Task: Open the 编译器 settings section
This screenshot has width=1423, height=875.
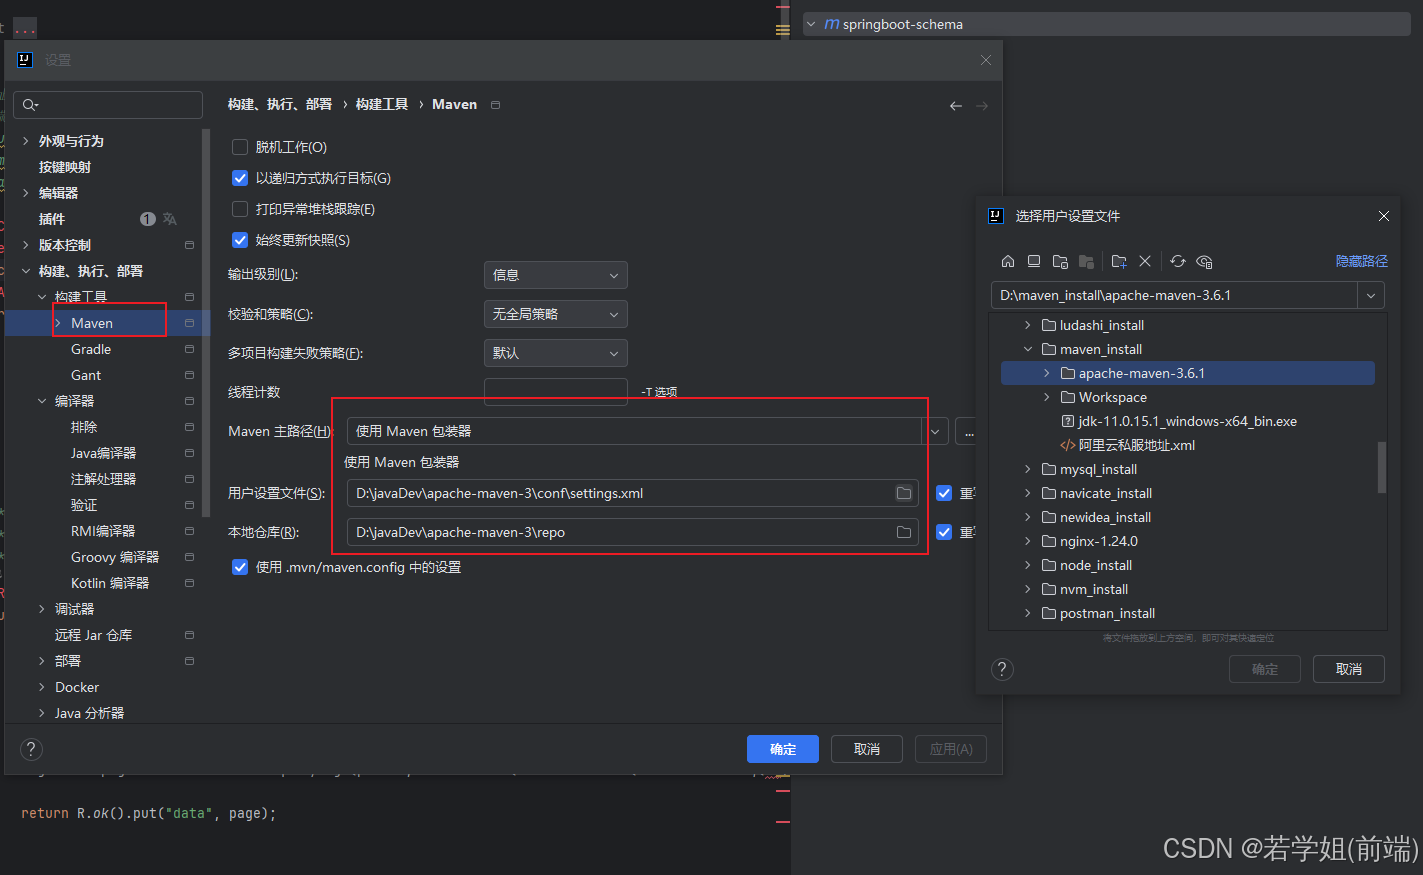Action: pos(75,400)
